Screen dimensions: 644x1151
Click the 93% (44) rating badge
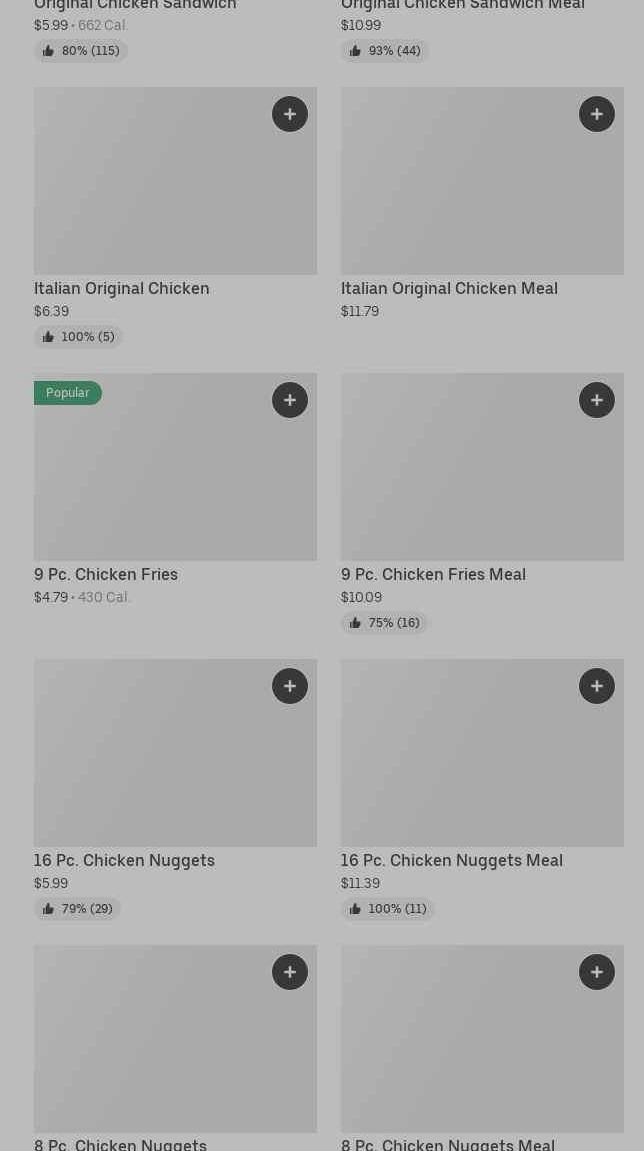coord(384,51)
